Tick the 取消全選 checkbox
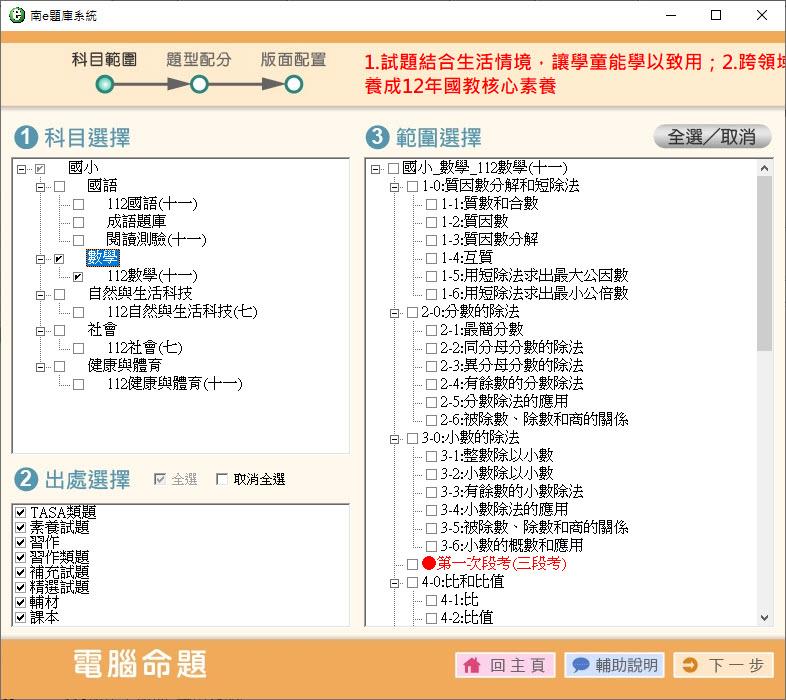Viewport: 786px width, 700px height. 222,480
